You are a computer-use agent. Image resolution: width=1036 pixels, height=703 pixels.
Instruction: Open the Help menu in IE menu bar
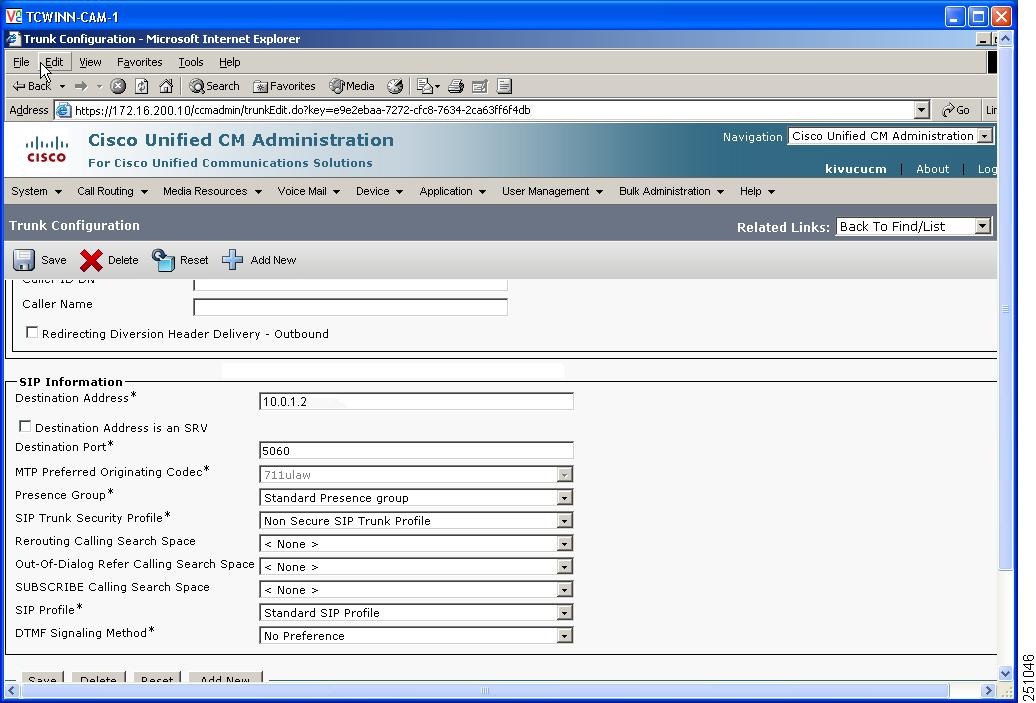[229, 62]
